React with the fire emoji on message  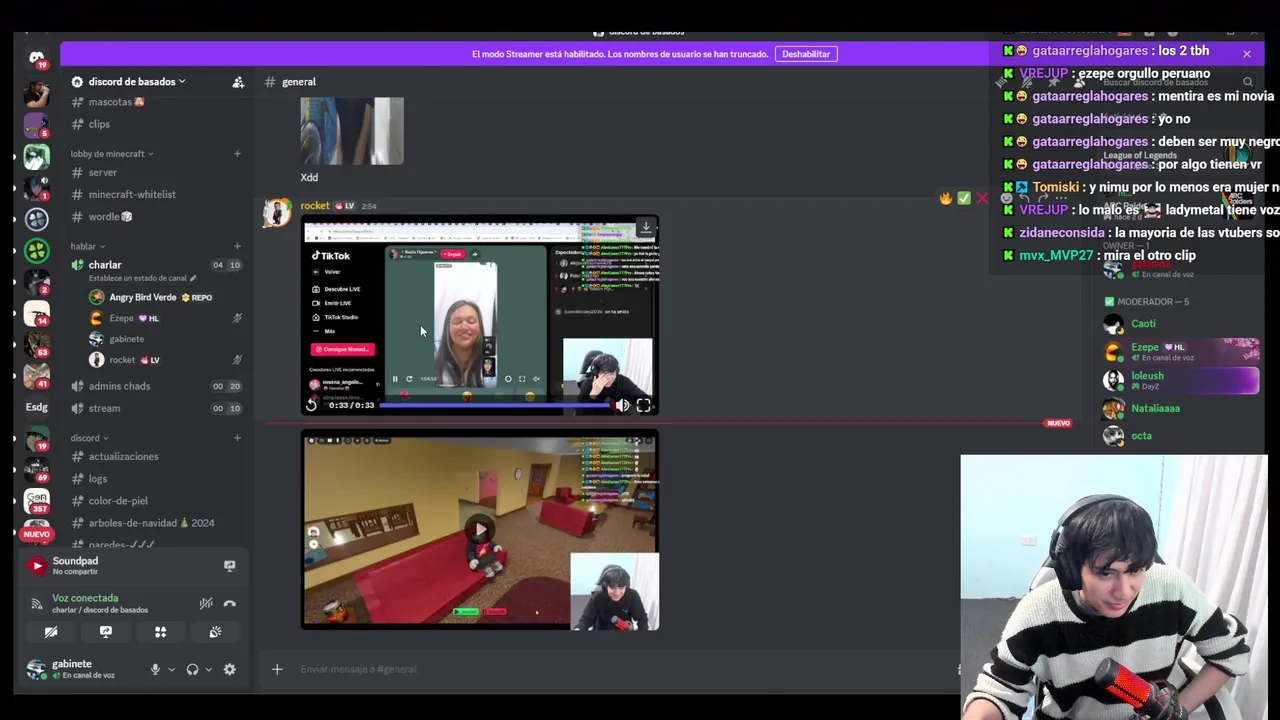(946, 198)
